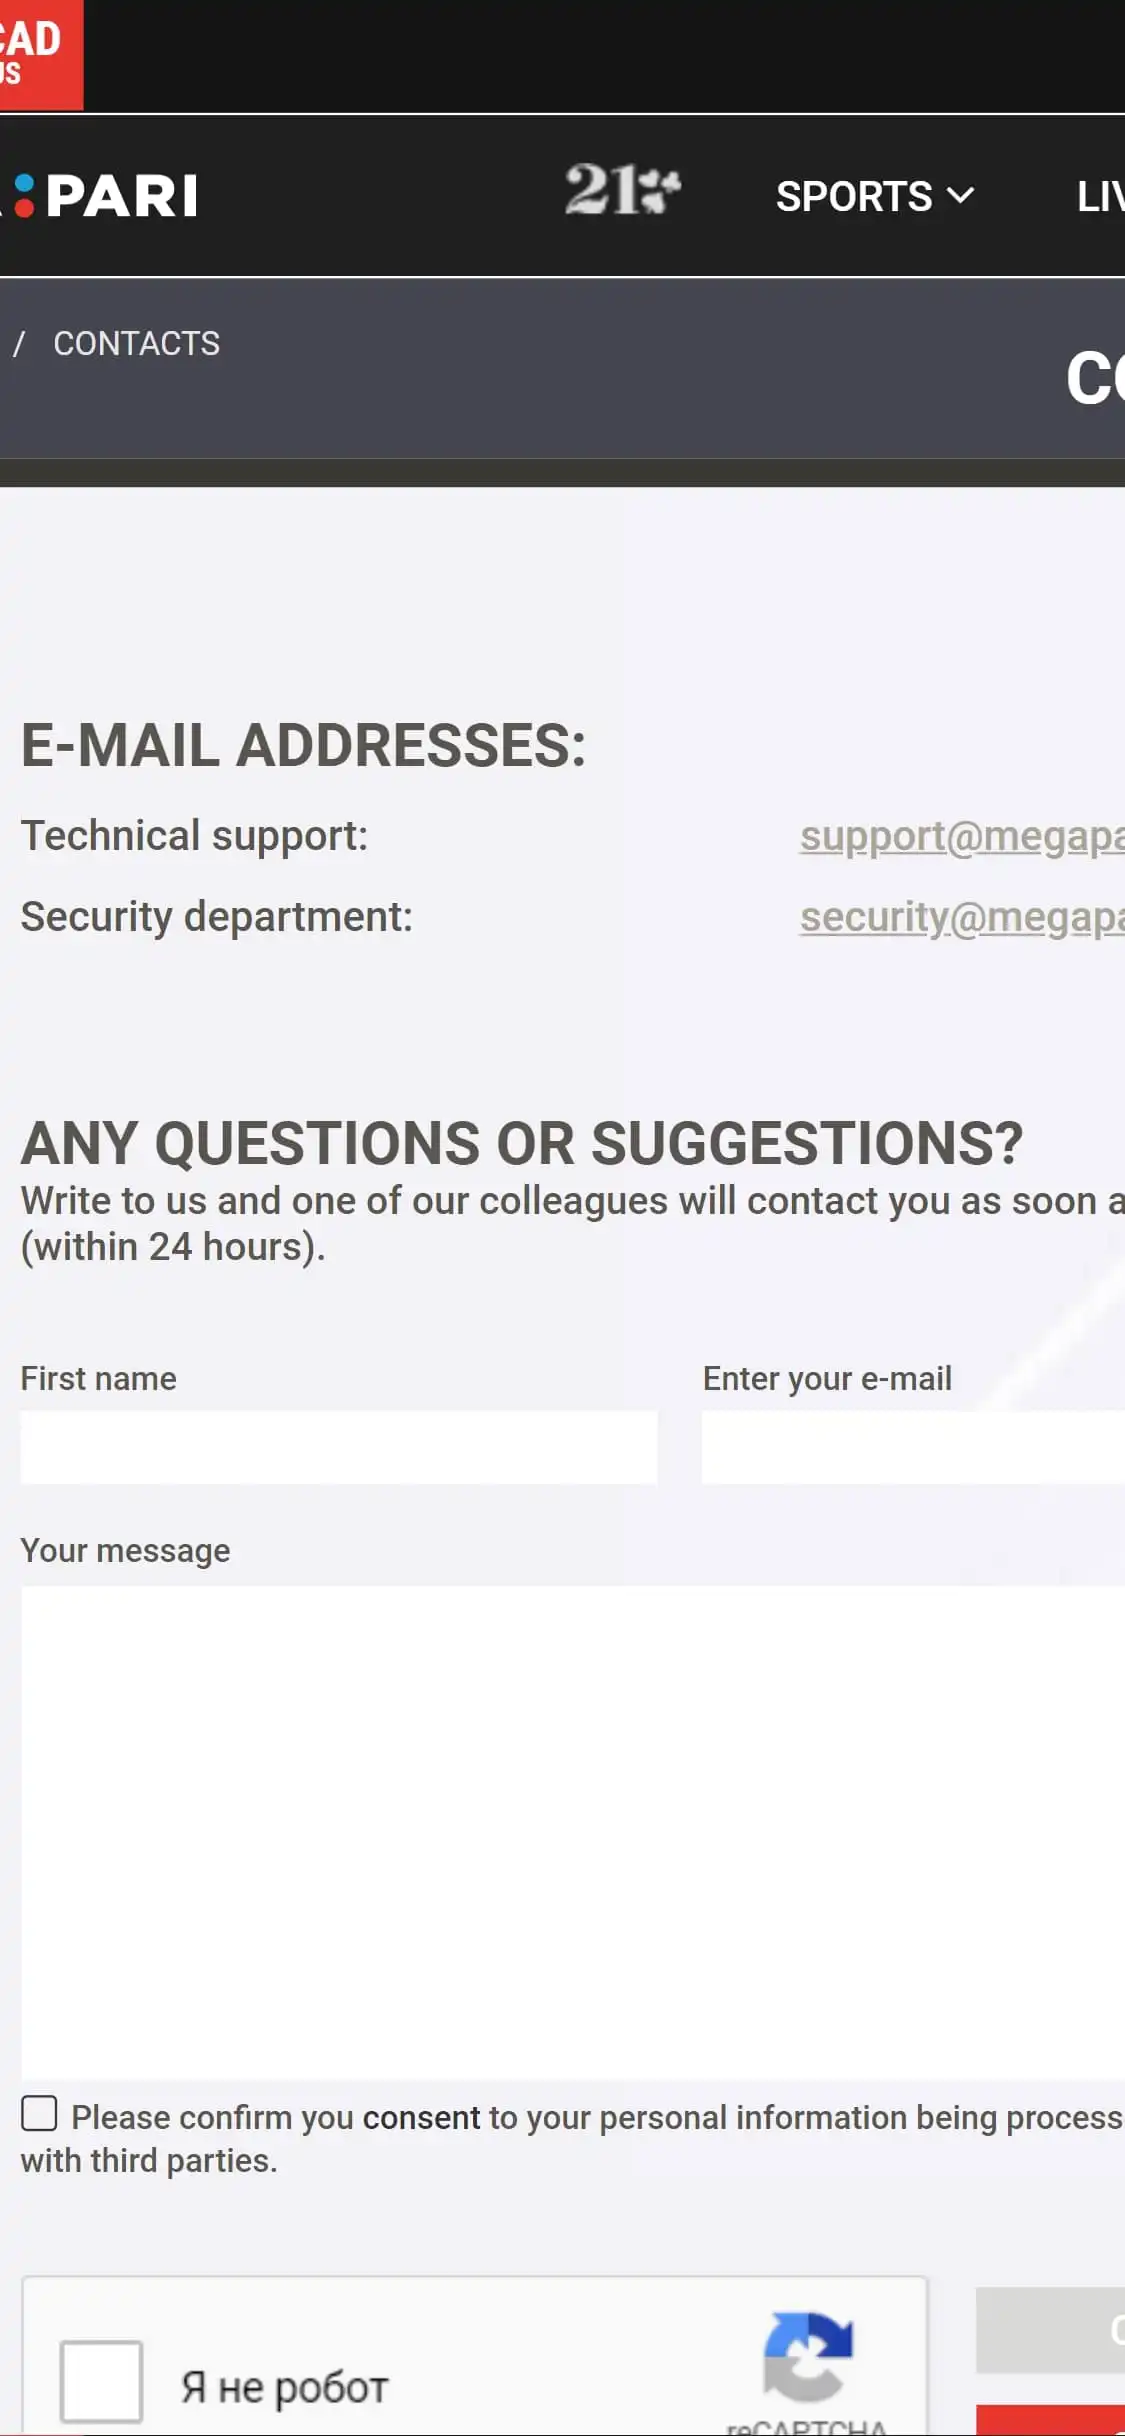Go to the CONTACTS breadcrumb
Viewport: 1125px width, 2436px height.
pyautogui.click(x=136, y=344)
